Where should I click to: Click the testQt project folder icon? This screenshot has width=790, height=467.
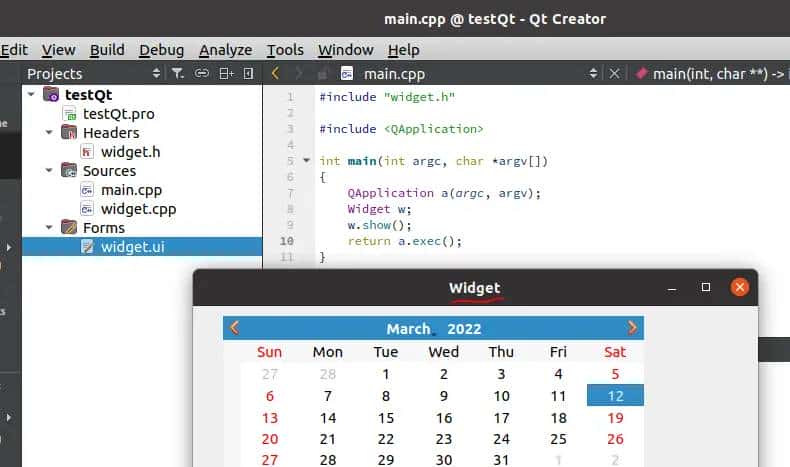point(51,94)
